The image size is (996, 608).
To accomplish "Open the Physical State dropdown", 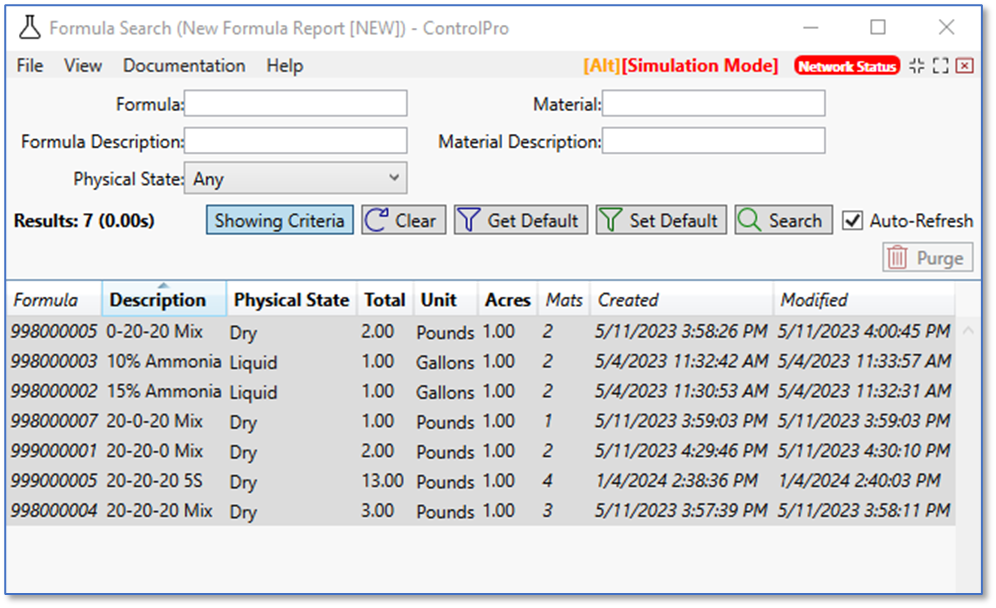I will [396, 178].
